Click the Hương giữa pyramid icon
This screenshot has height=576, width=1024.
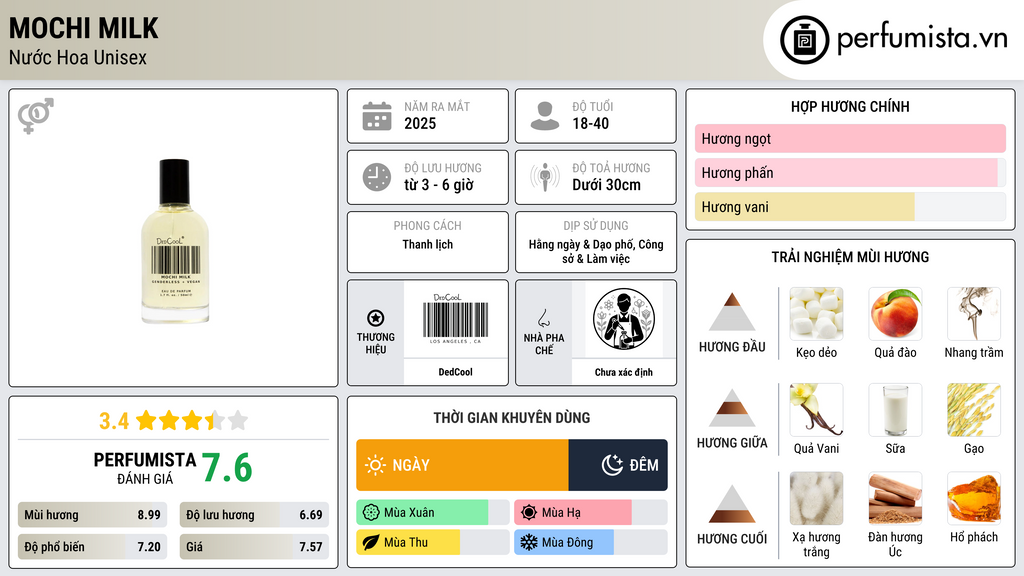(x=732, y=408)
